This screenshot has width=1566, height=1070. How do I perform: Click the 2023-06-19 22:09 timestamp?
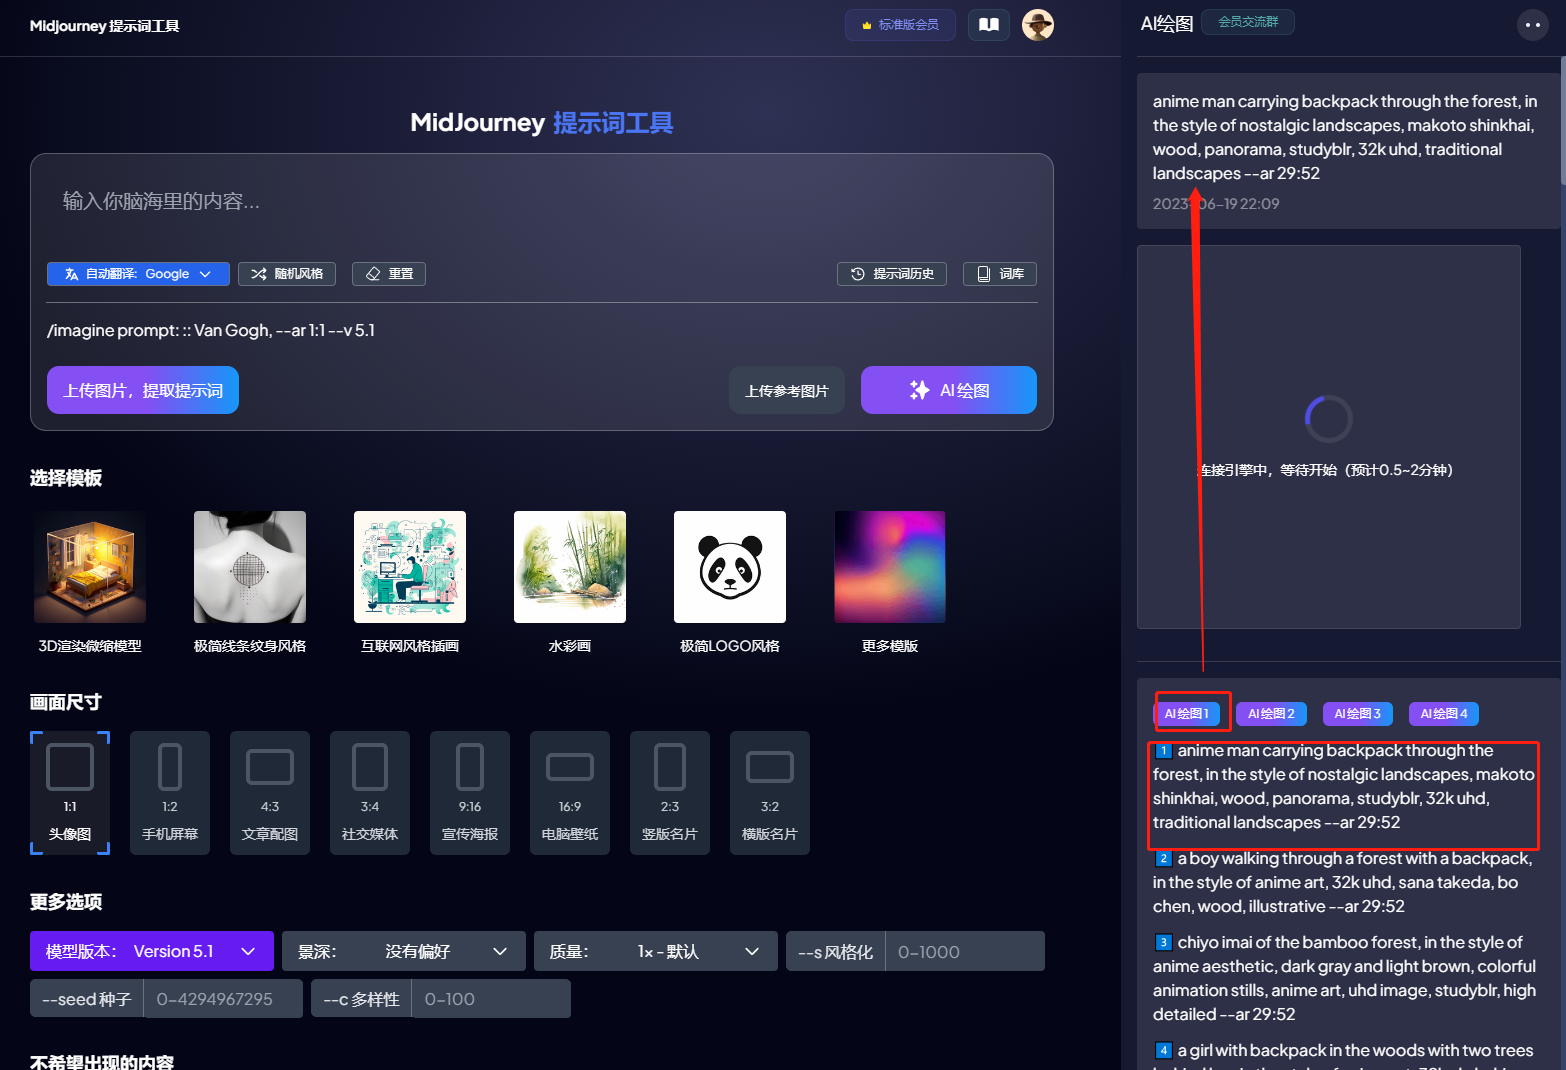pos(1216,204)
